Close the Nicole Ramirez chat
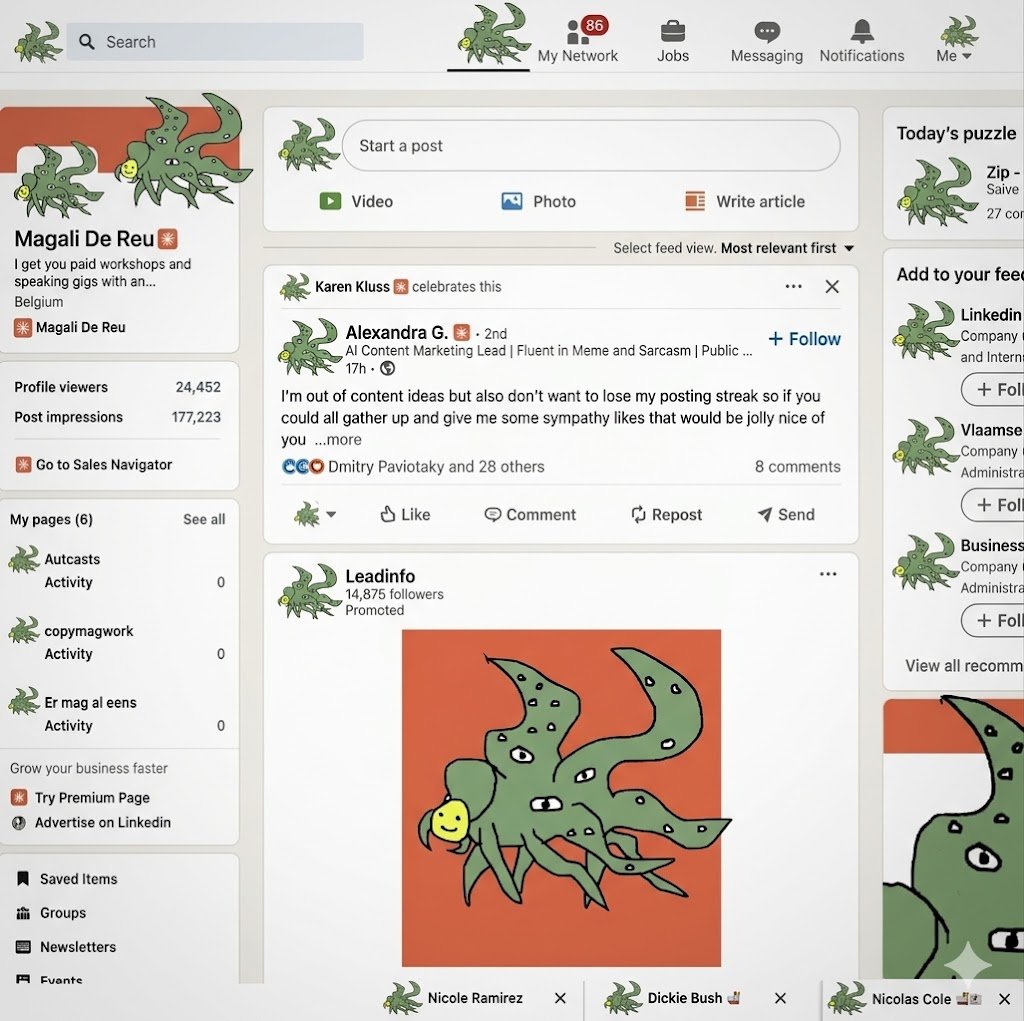 (560, 998)
